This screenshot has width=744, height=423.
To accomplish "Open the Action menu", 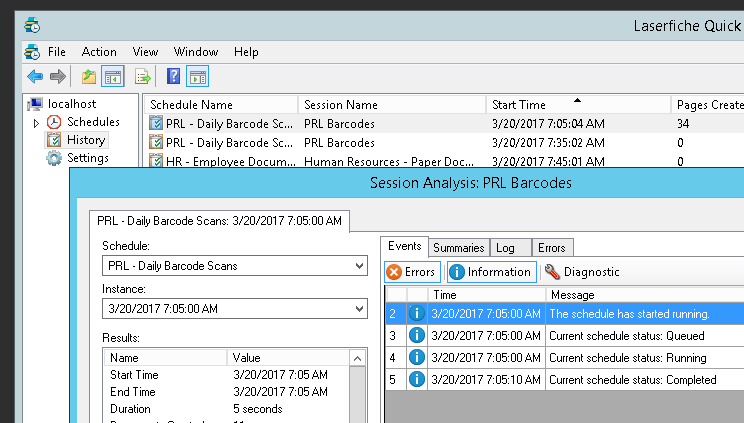I will (x=99, y=52).
